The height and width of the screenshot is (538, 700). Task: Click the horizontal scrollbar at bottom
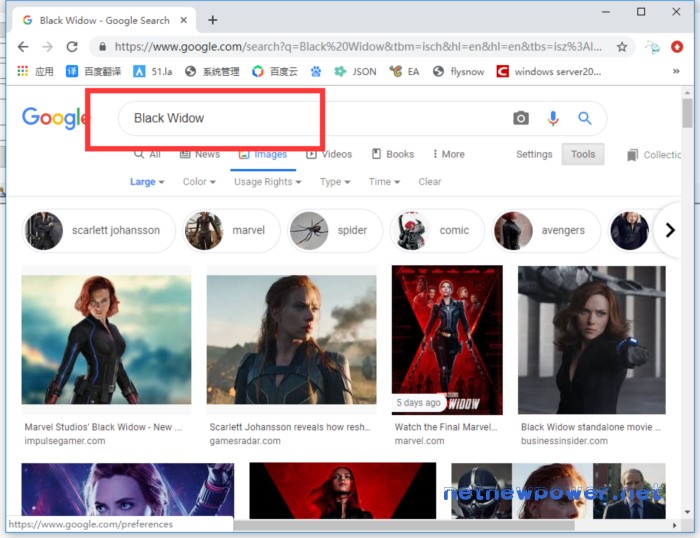pos(404,525)
